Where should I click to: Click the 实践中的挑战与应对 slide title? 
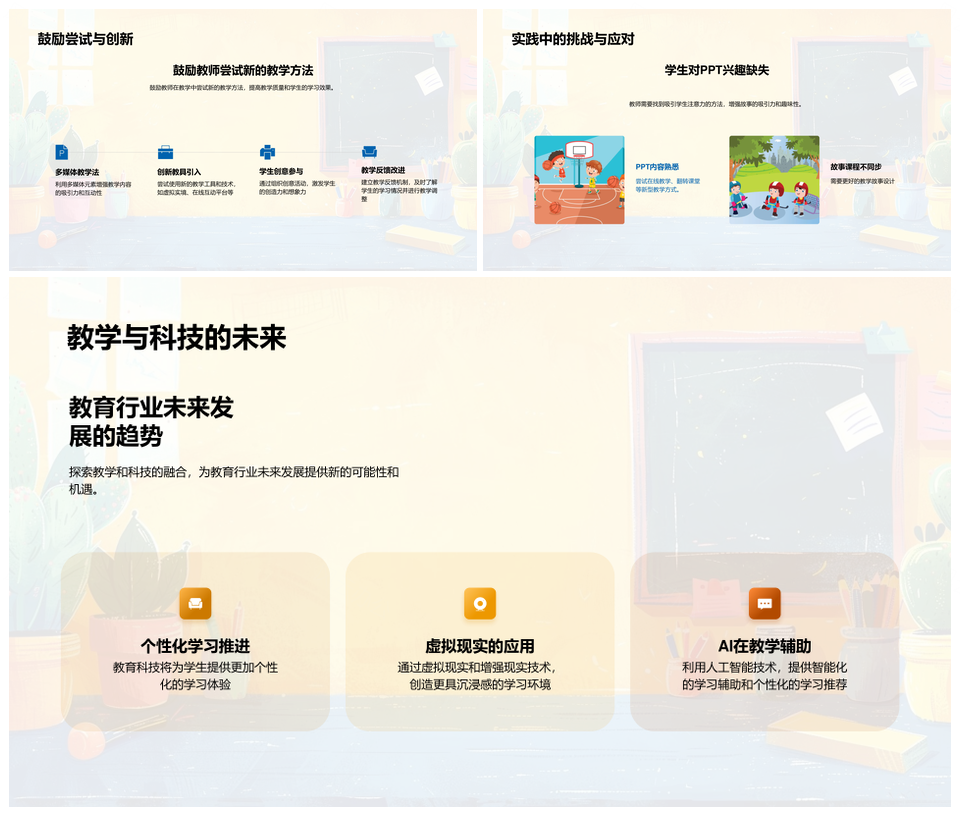(x=573, y=39)
